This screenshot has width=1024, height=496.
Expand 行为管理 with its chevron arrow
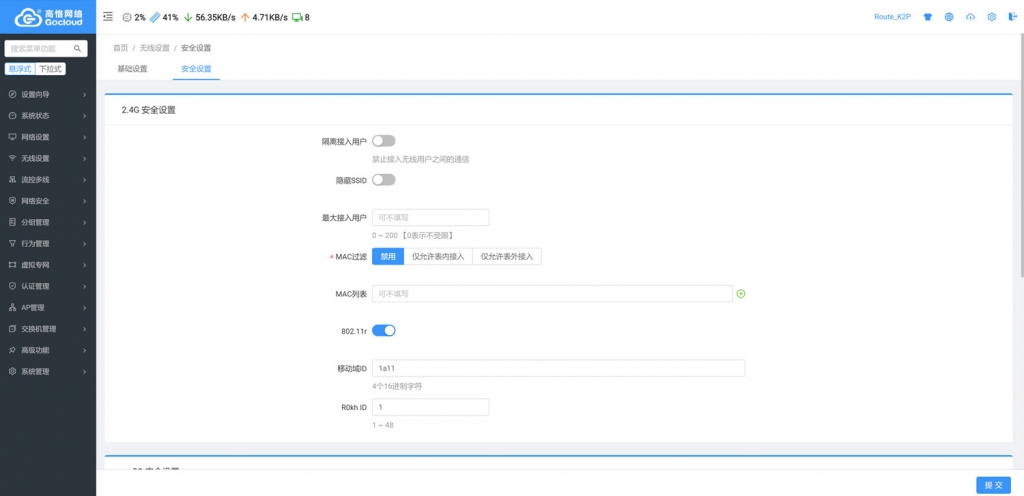[x=85, y=243]
